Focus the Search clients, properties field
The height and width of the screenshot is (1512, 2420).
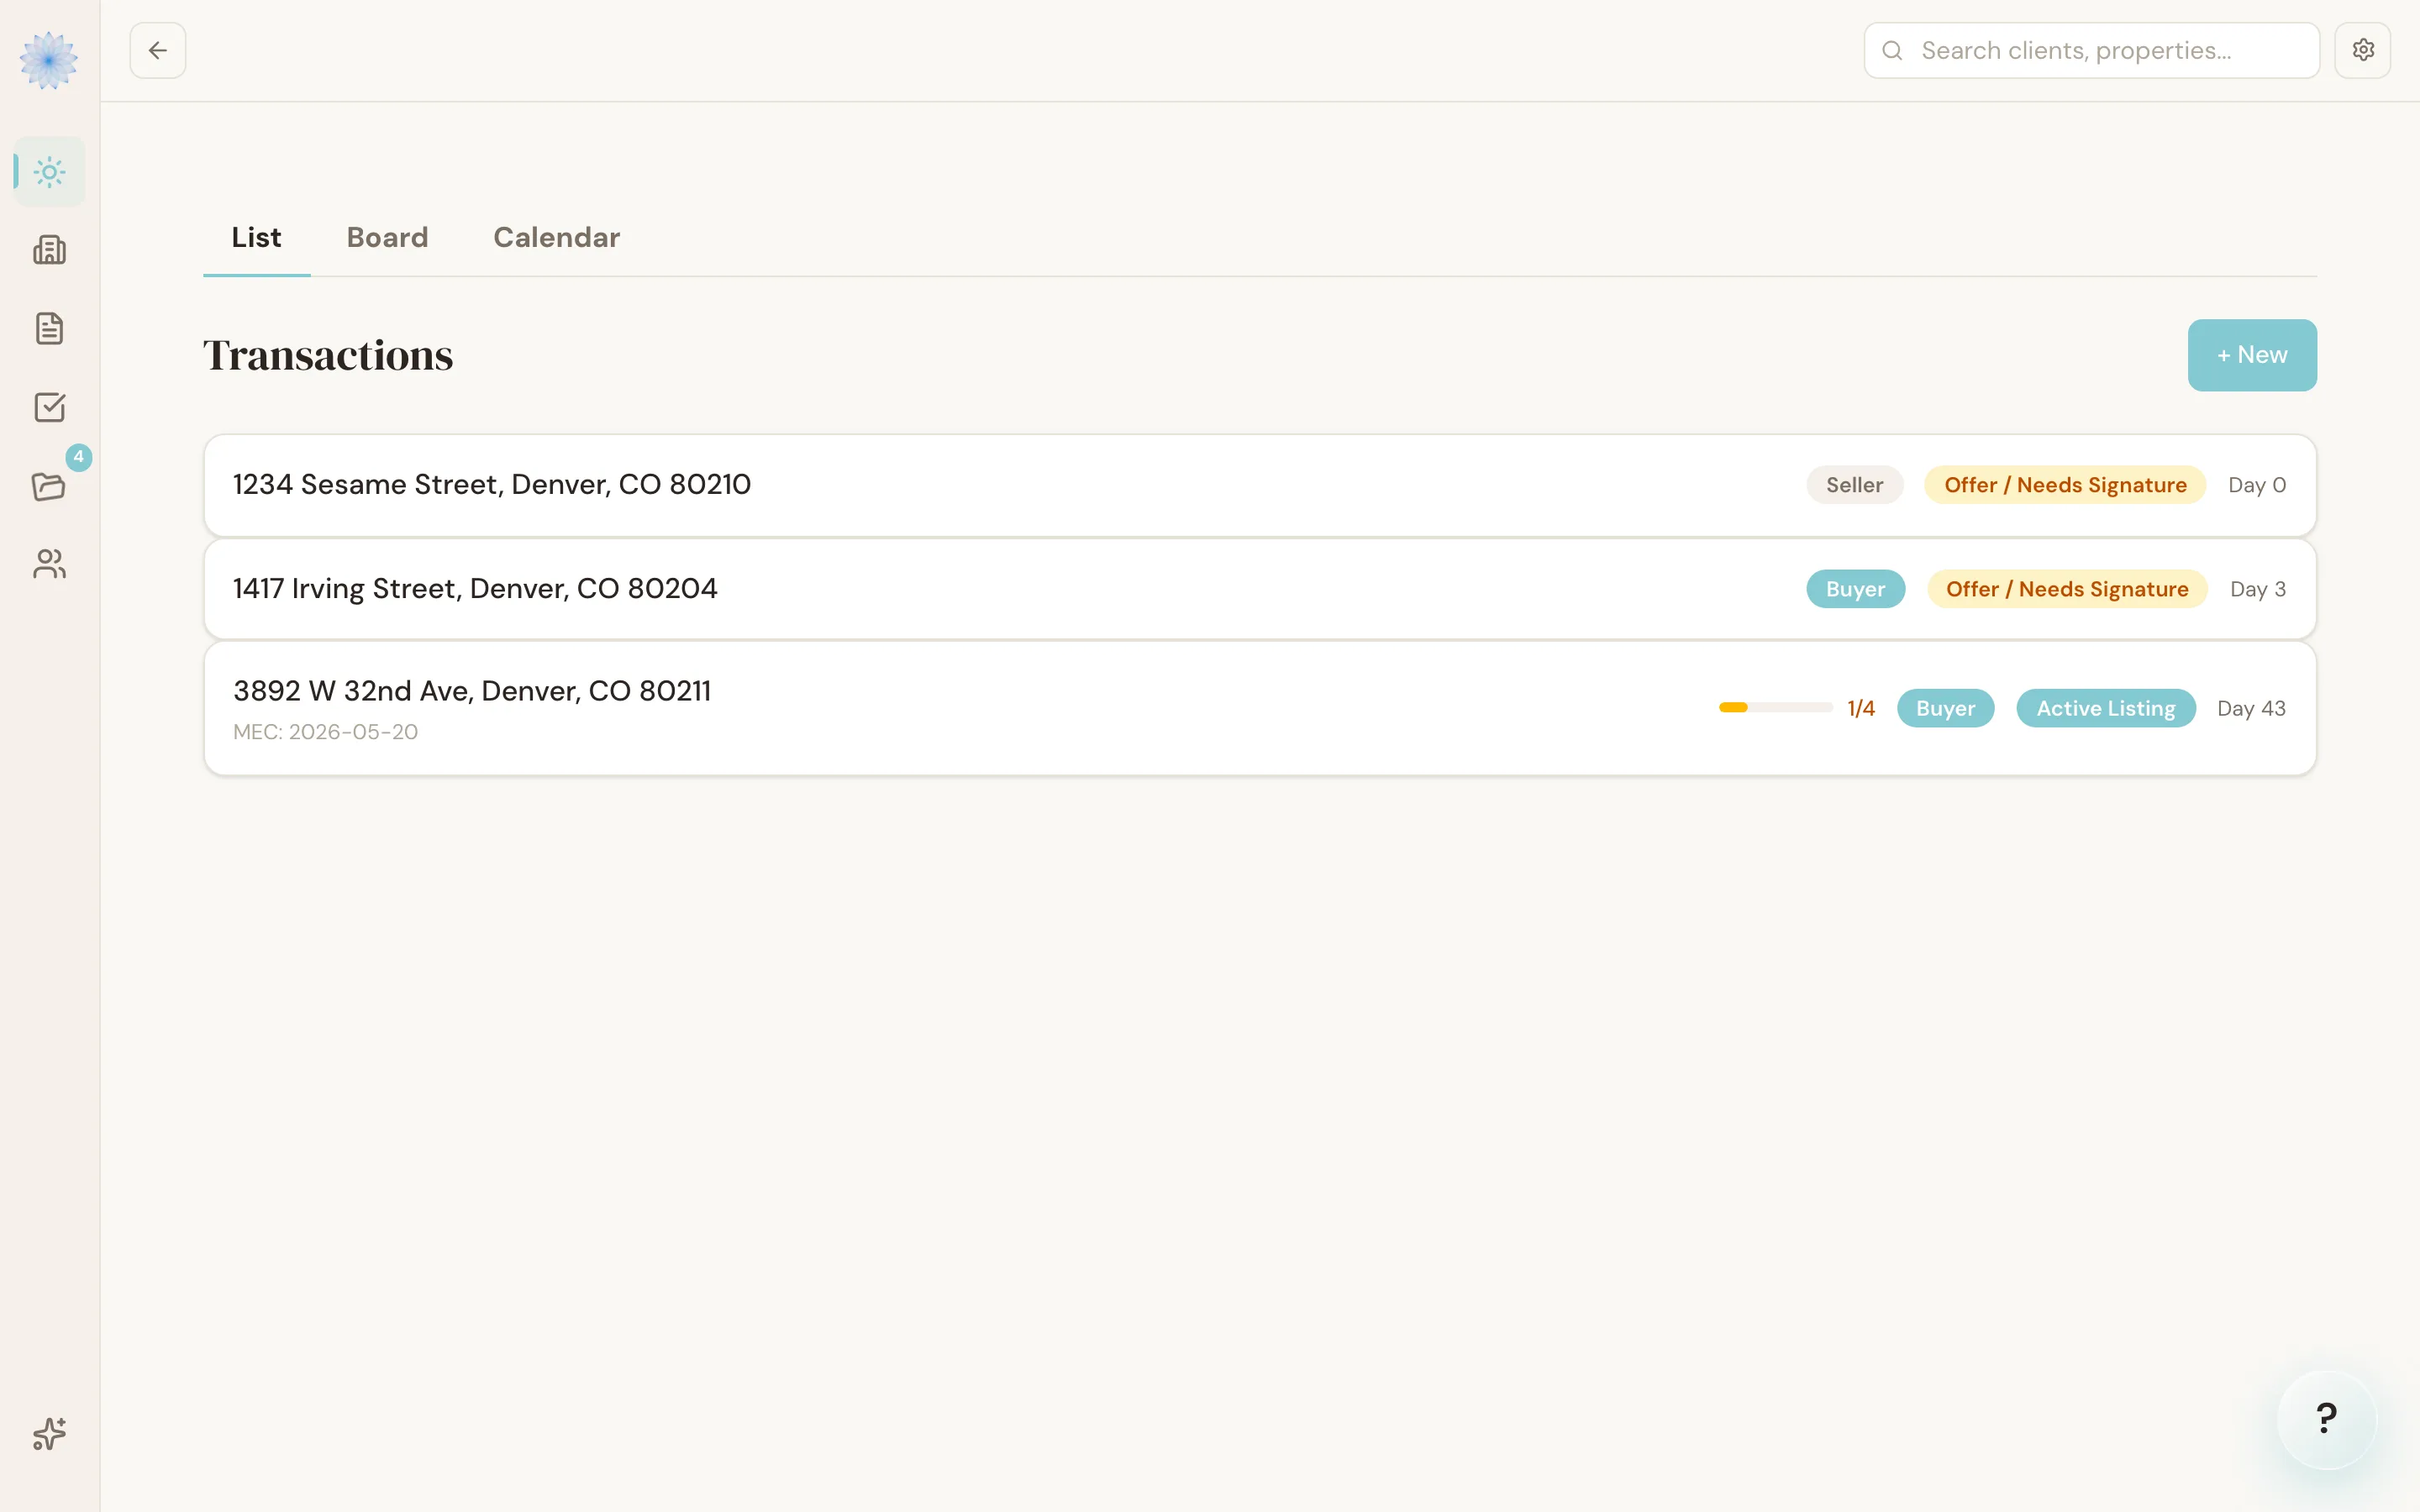[2091, 50]
